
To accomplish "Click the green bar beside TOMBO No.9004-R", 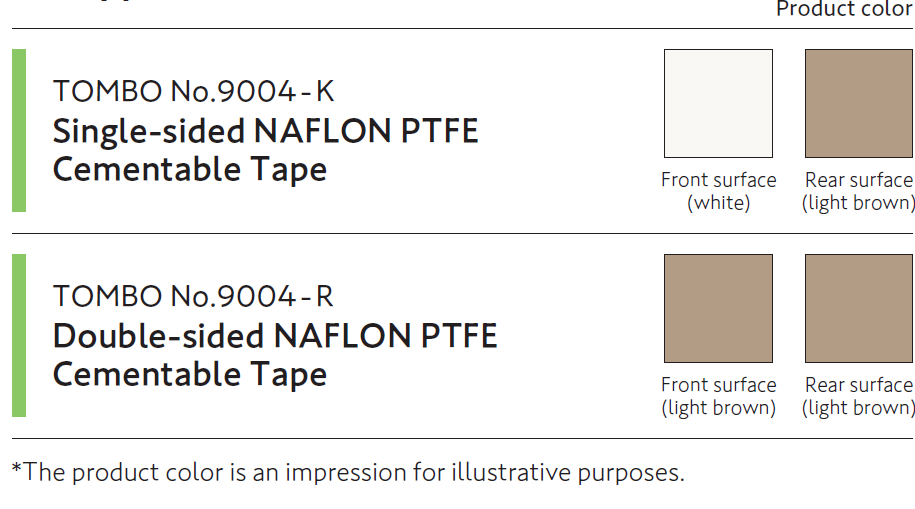I will [x=19, y=335].
